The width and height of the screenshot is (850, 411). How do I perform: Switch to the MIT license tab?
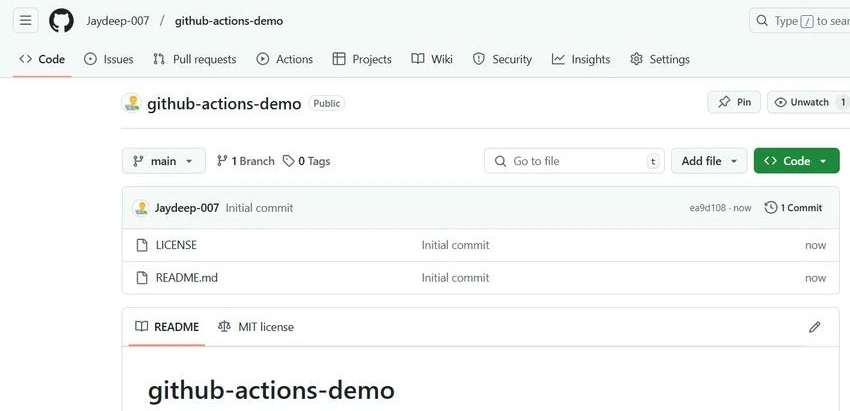tap(255, 327)
